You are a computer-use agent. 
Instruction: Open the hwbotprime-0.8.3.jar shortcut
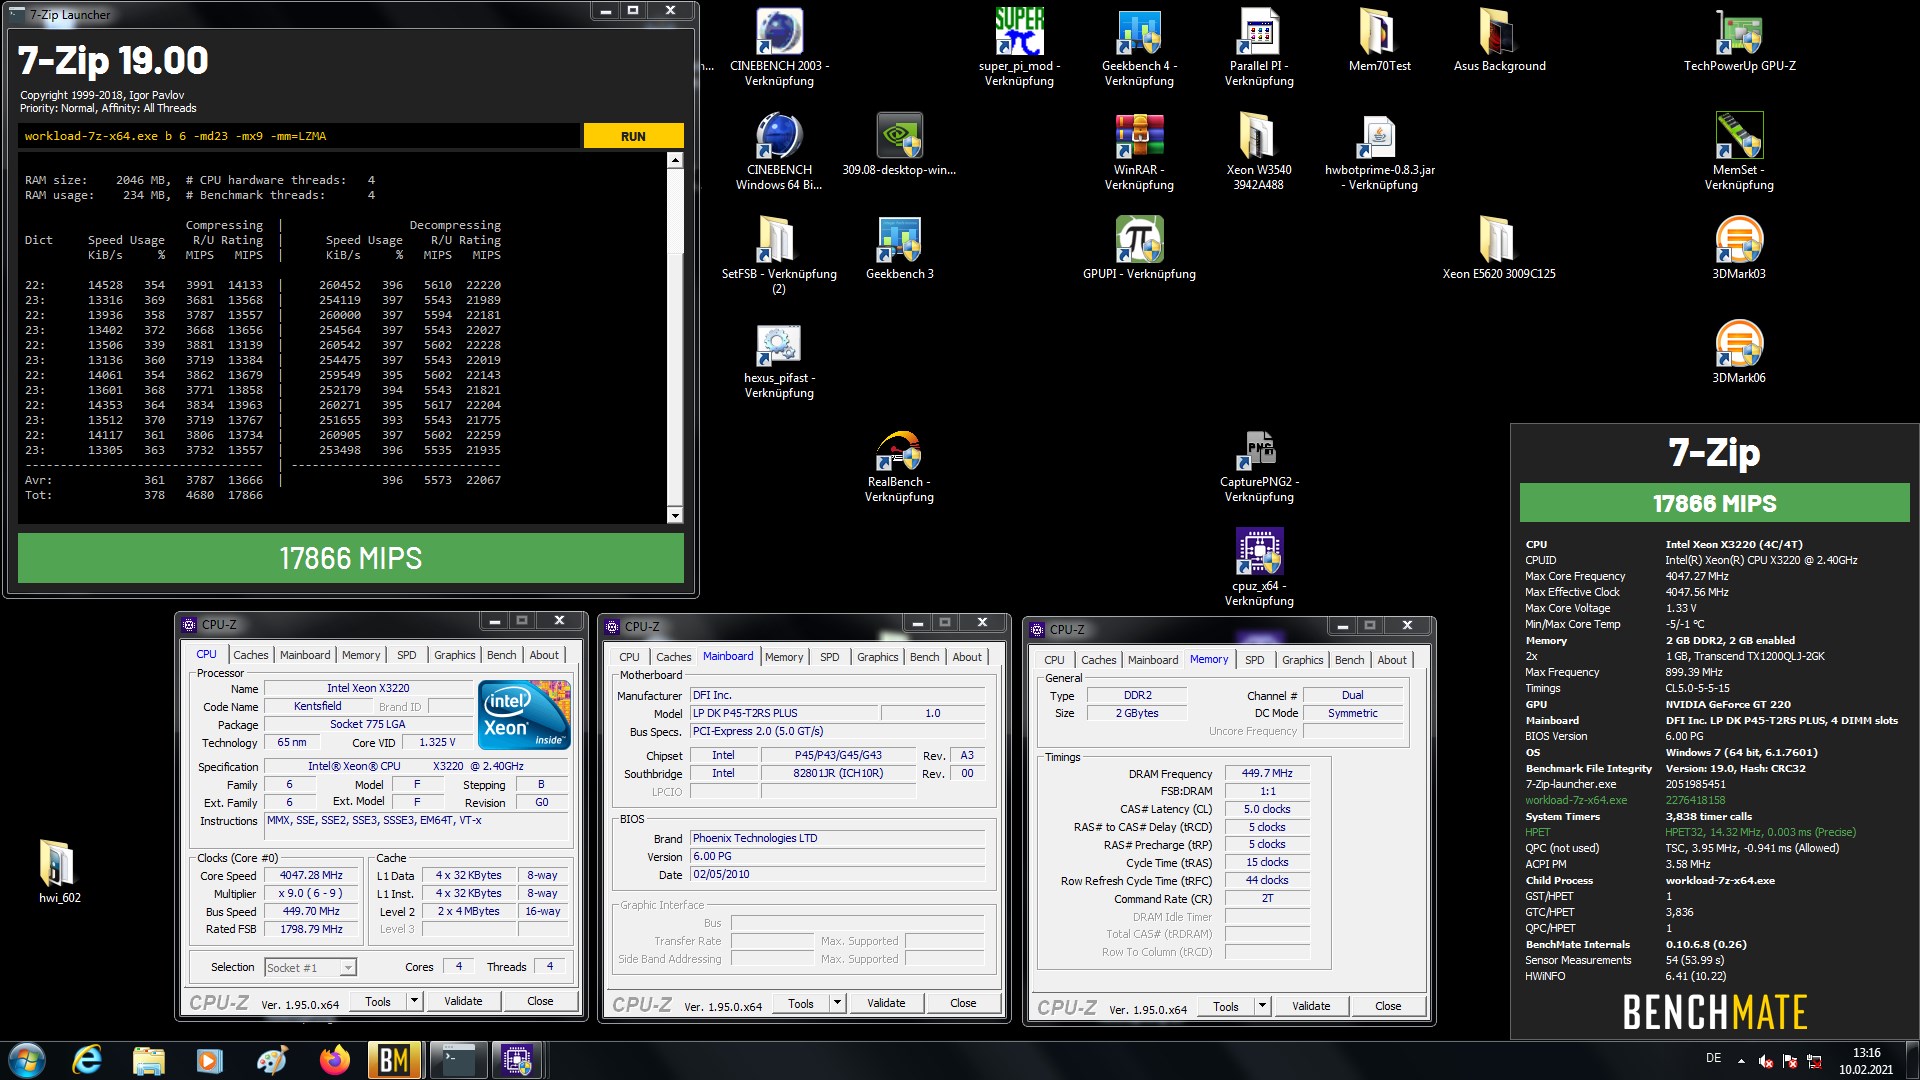1379,151
